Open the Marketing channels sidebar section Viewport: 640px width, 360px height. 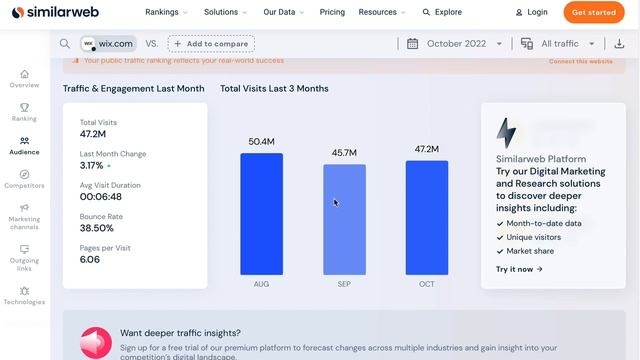[x=24, y=217]
